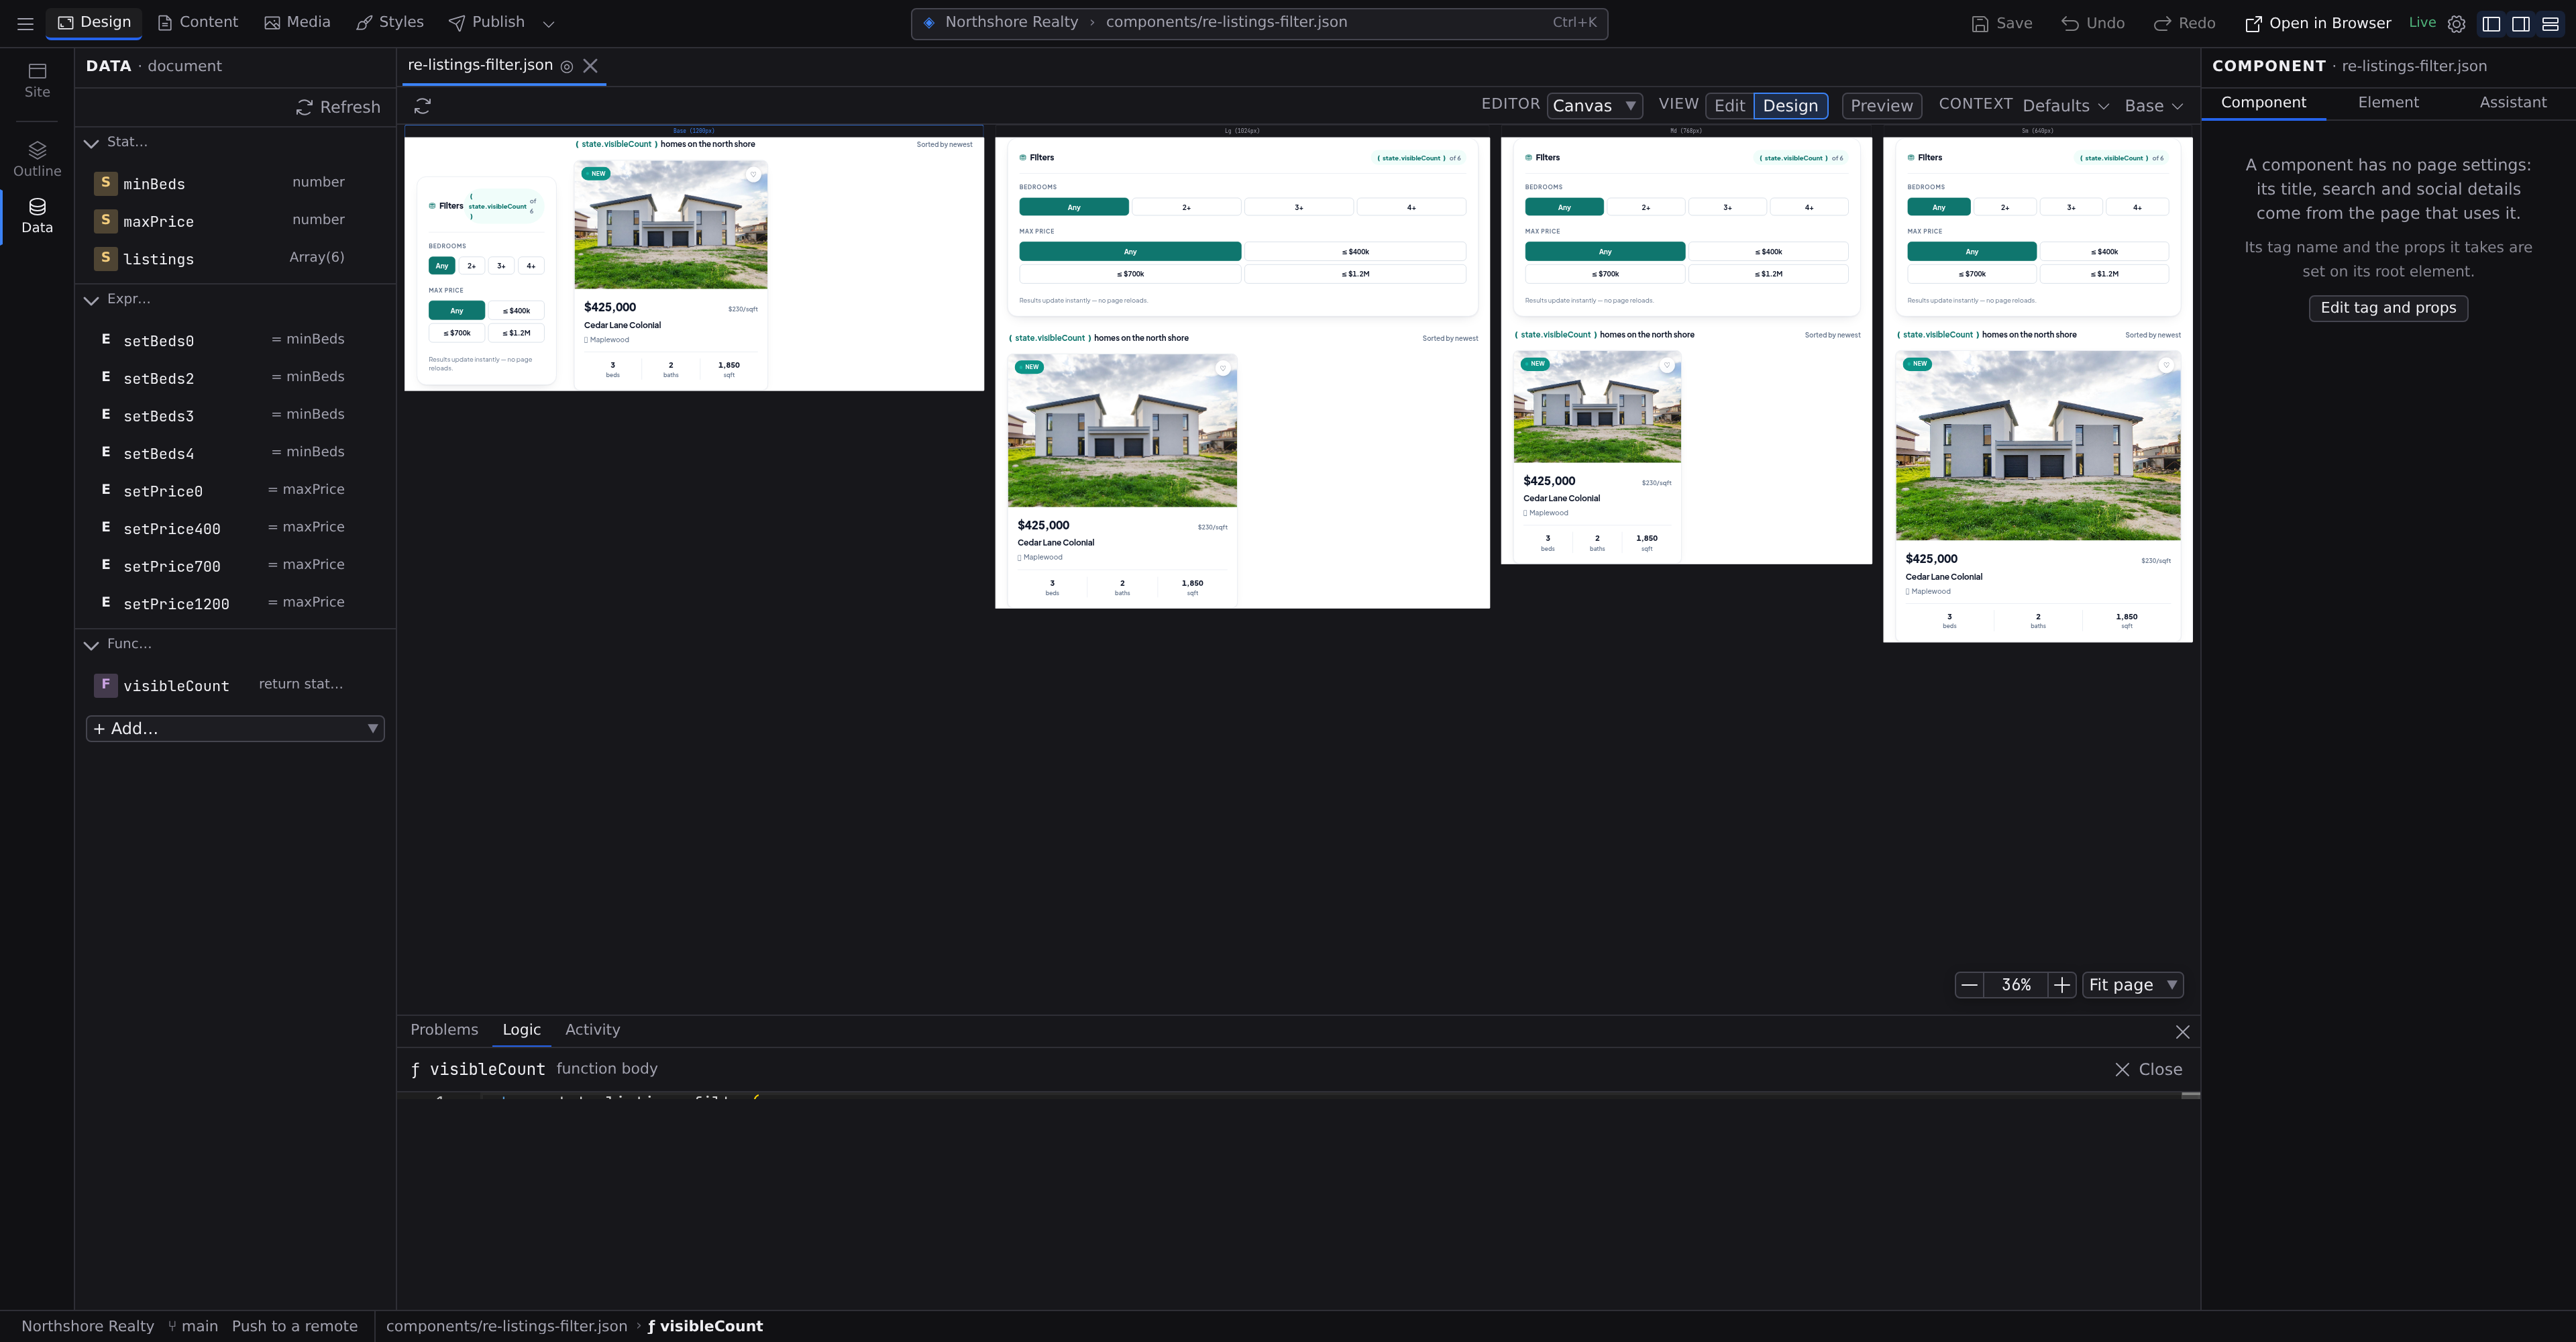Toggle the bottom panel layout icon
This screenshot has height=1342, width=2576.
point(2550,24)
